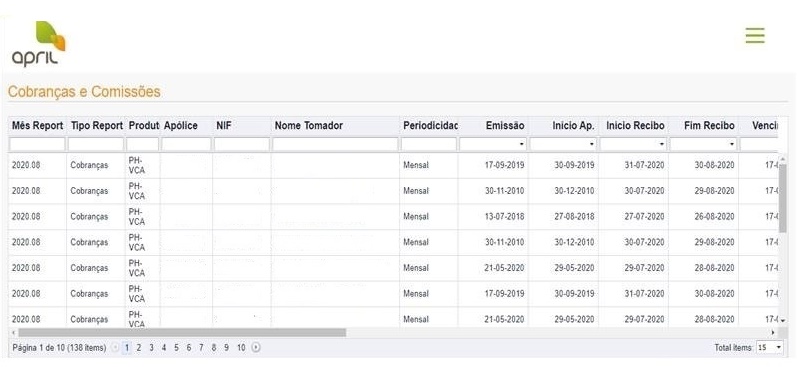797x367 pixels.
Task: Click previous page arrow in pager
Action: pos(115,348)
